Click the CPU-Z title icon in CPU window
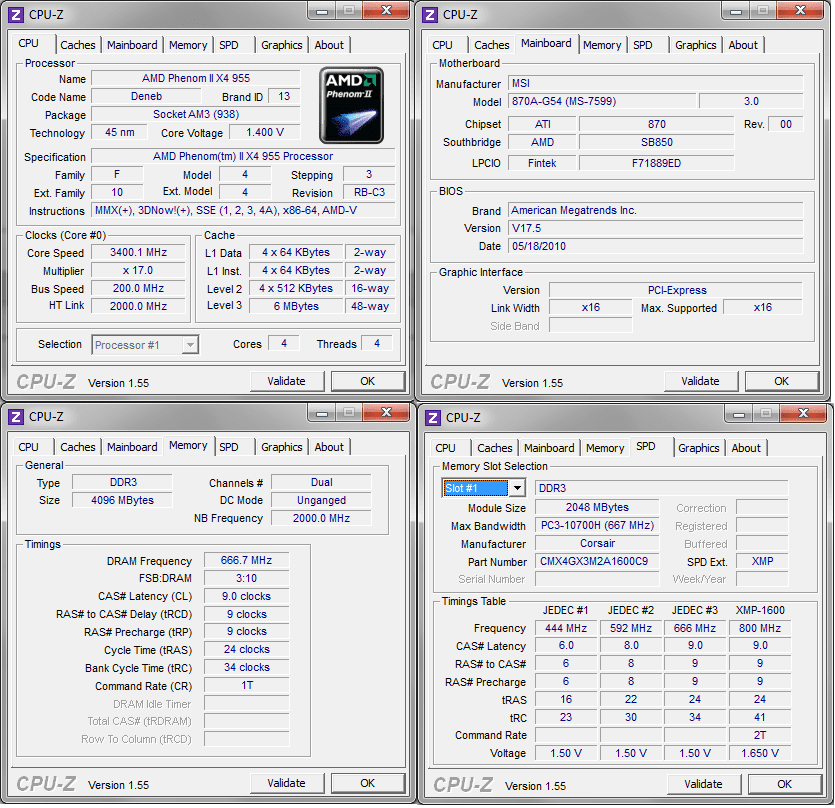This screenshot has width=835, height=808. point(16,14)
